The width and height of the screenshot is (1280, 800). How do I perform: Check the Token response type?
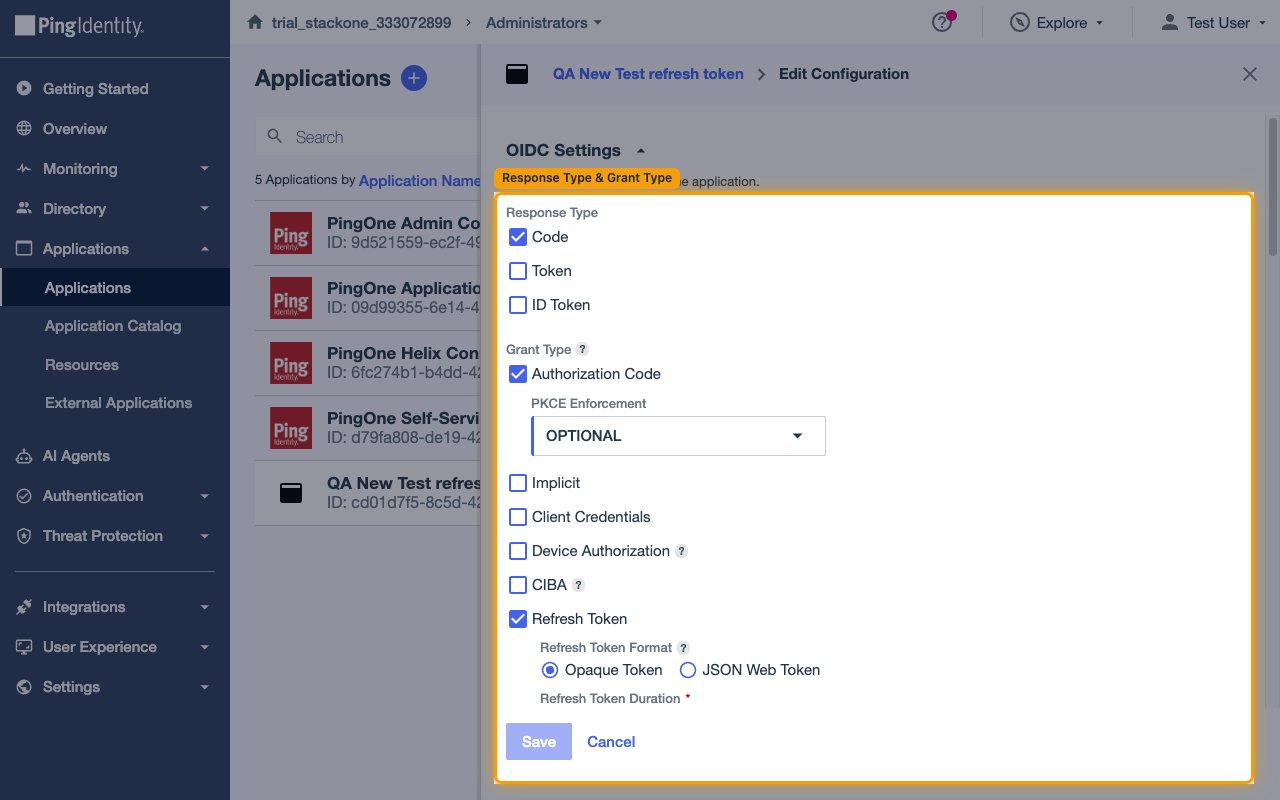(x=518, y=271)
